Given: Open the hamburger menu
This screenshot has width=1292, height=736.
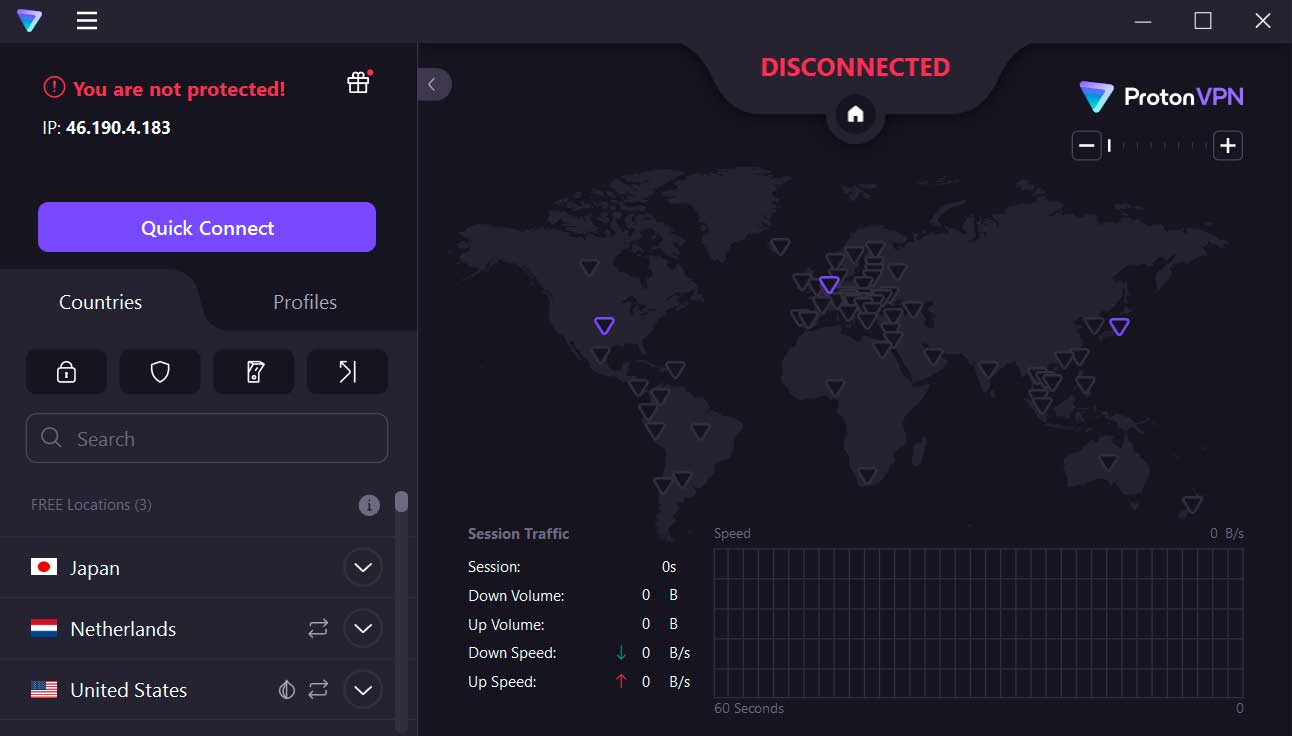Looking at the screenshot, I should 87,20.
